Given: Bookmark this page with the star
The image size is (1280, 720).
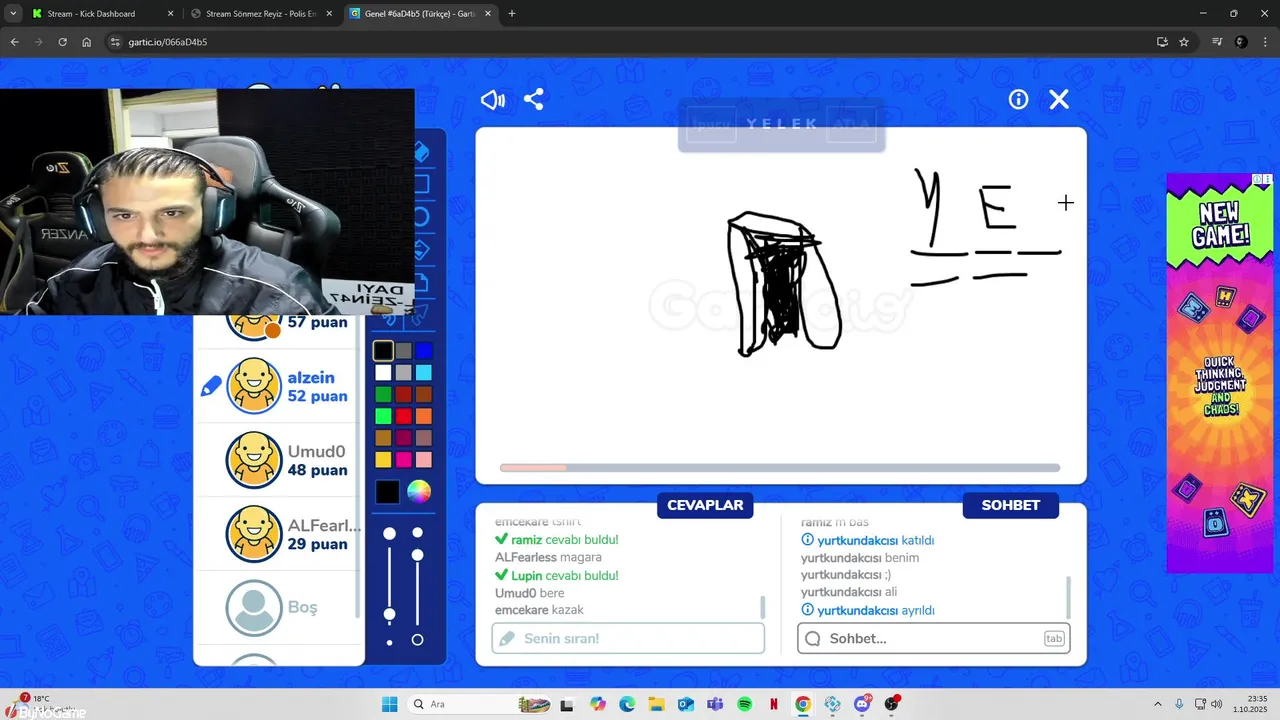Looking at the screenshot, I should (1184, 42).
